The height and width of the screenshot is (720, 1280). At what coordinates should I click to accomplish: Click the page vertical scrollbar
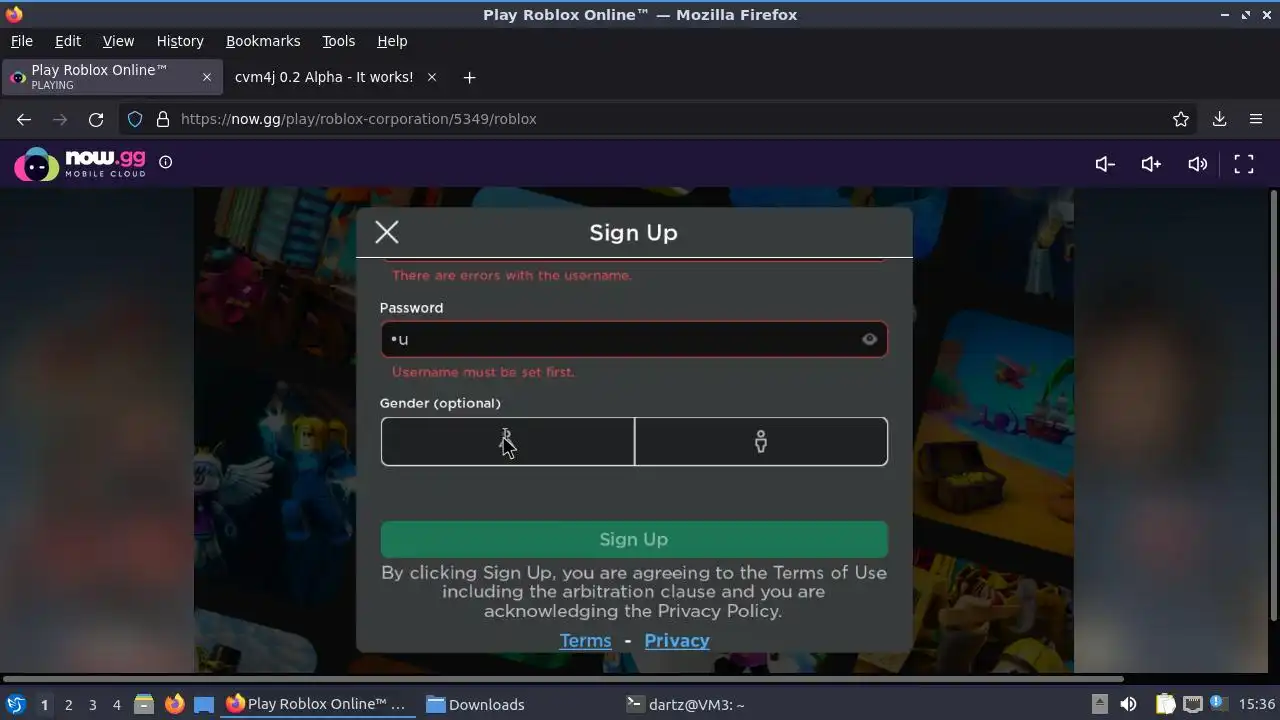click(1273, 405)
